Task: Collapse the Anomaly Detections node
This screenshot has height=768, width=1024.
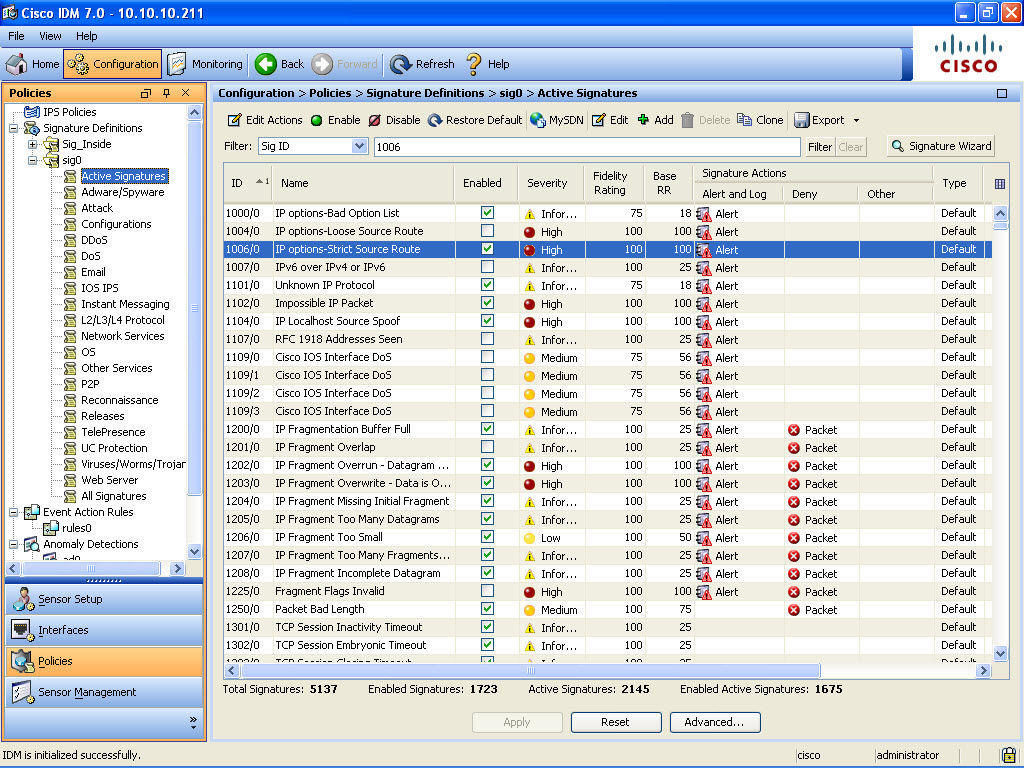Action: 13,544
